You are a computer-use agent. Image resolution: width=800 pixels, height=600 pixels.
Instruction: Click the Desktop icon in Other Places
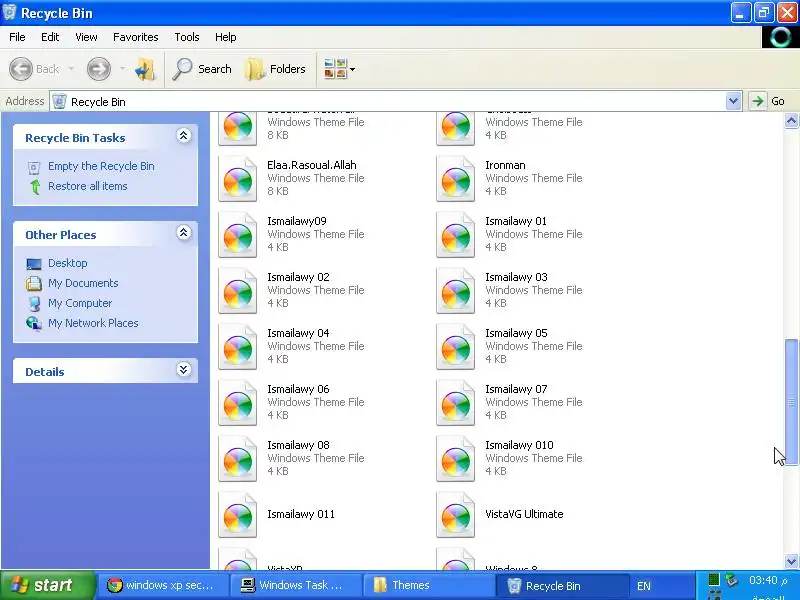pyautogui.click(x=34, y=264)
